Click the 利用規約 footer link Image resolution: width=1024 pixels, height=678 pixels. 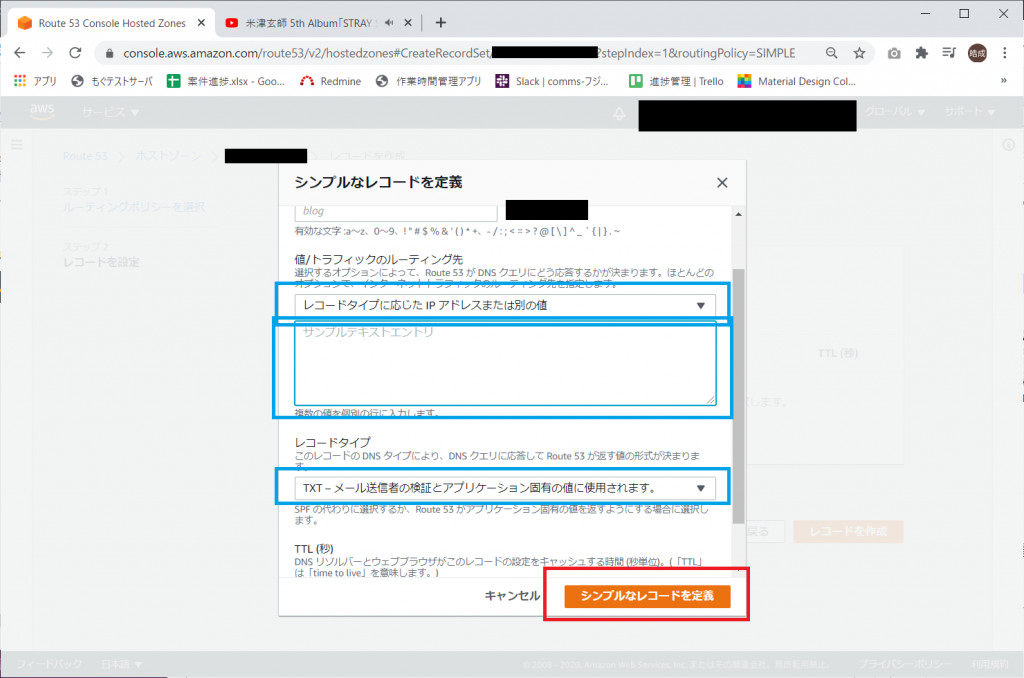tap(990, 664)
